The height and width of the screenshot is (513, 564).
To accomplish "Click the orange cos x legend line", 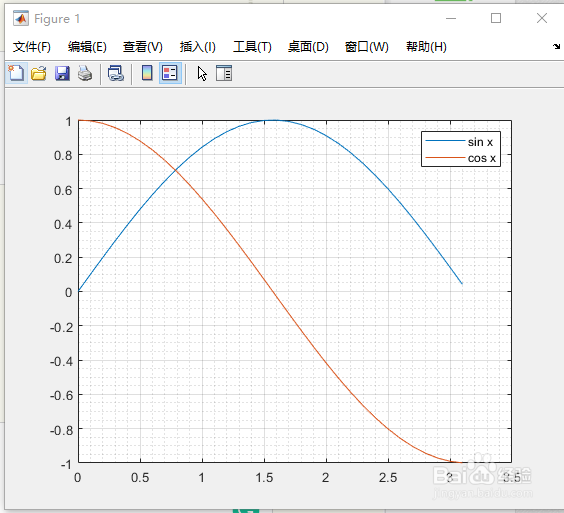I will [x=445, y=158].
